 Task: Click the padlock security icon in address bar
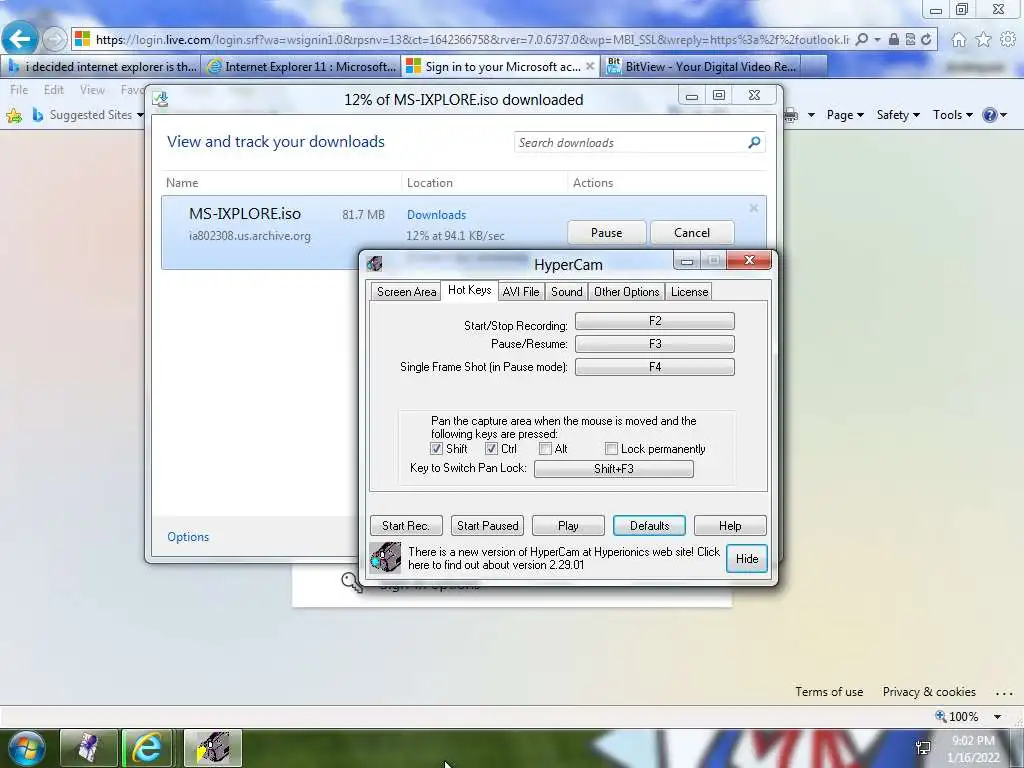(x=893, y=40)
